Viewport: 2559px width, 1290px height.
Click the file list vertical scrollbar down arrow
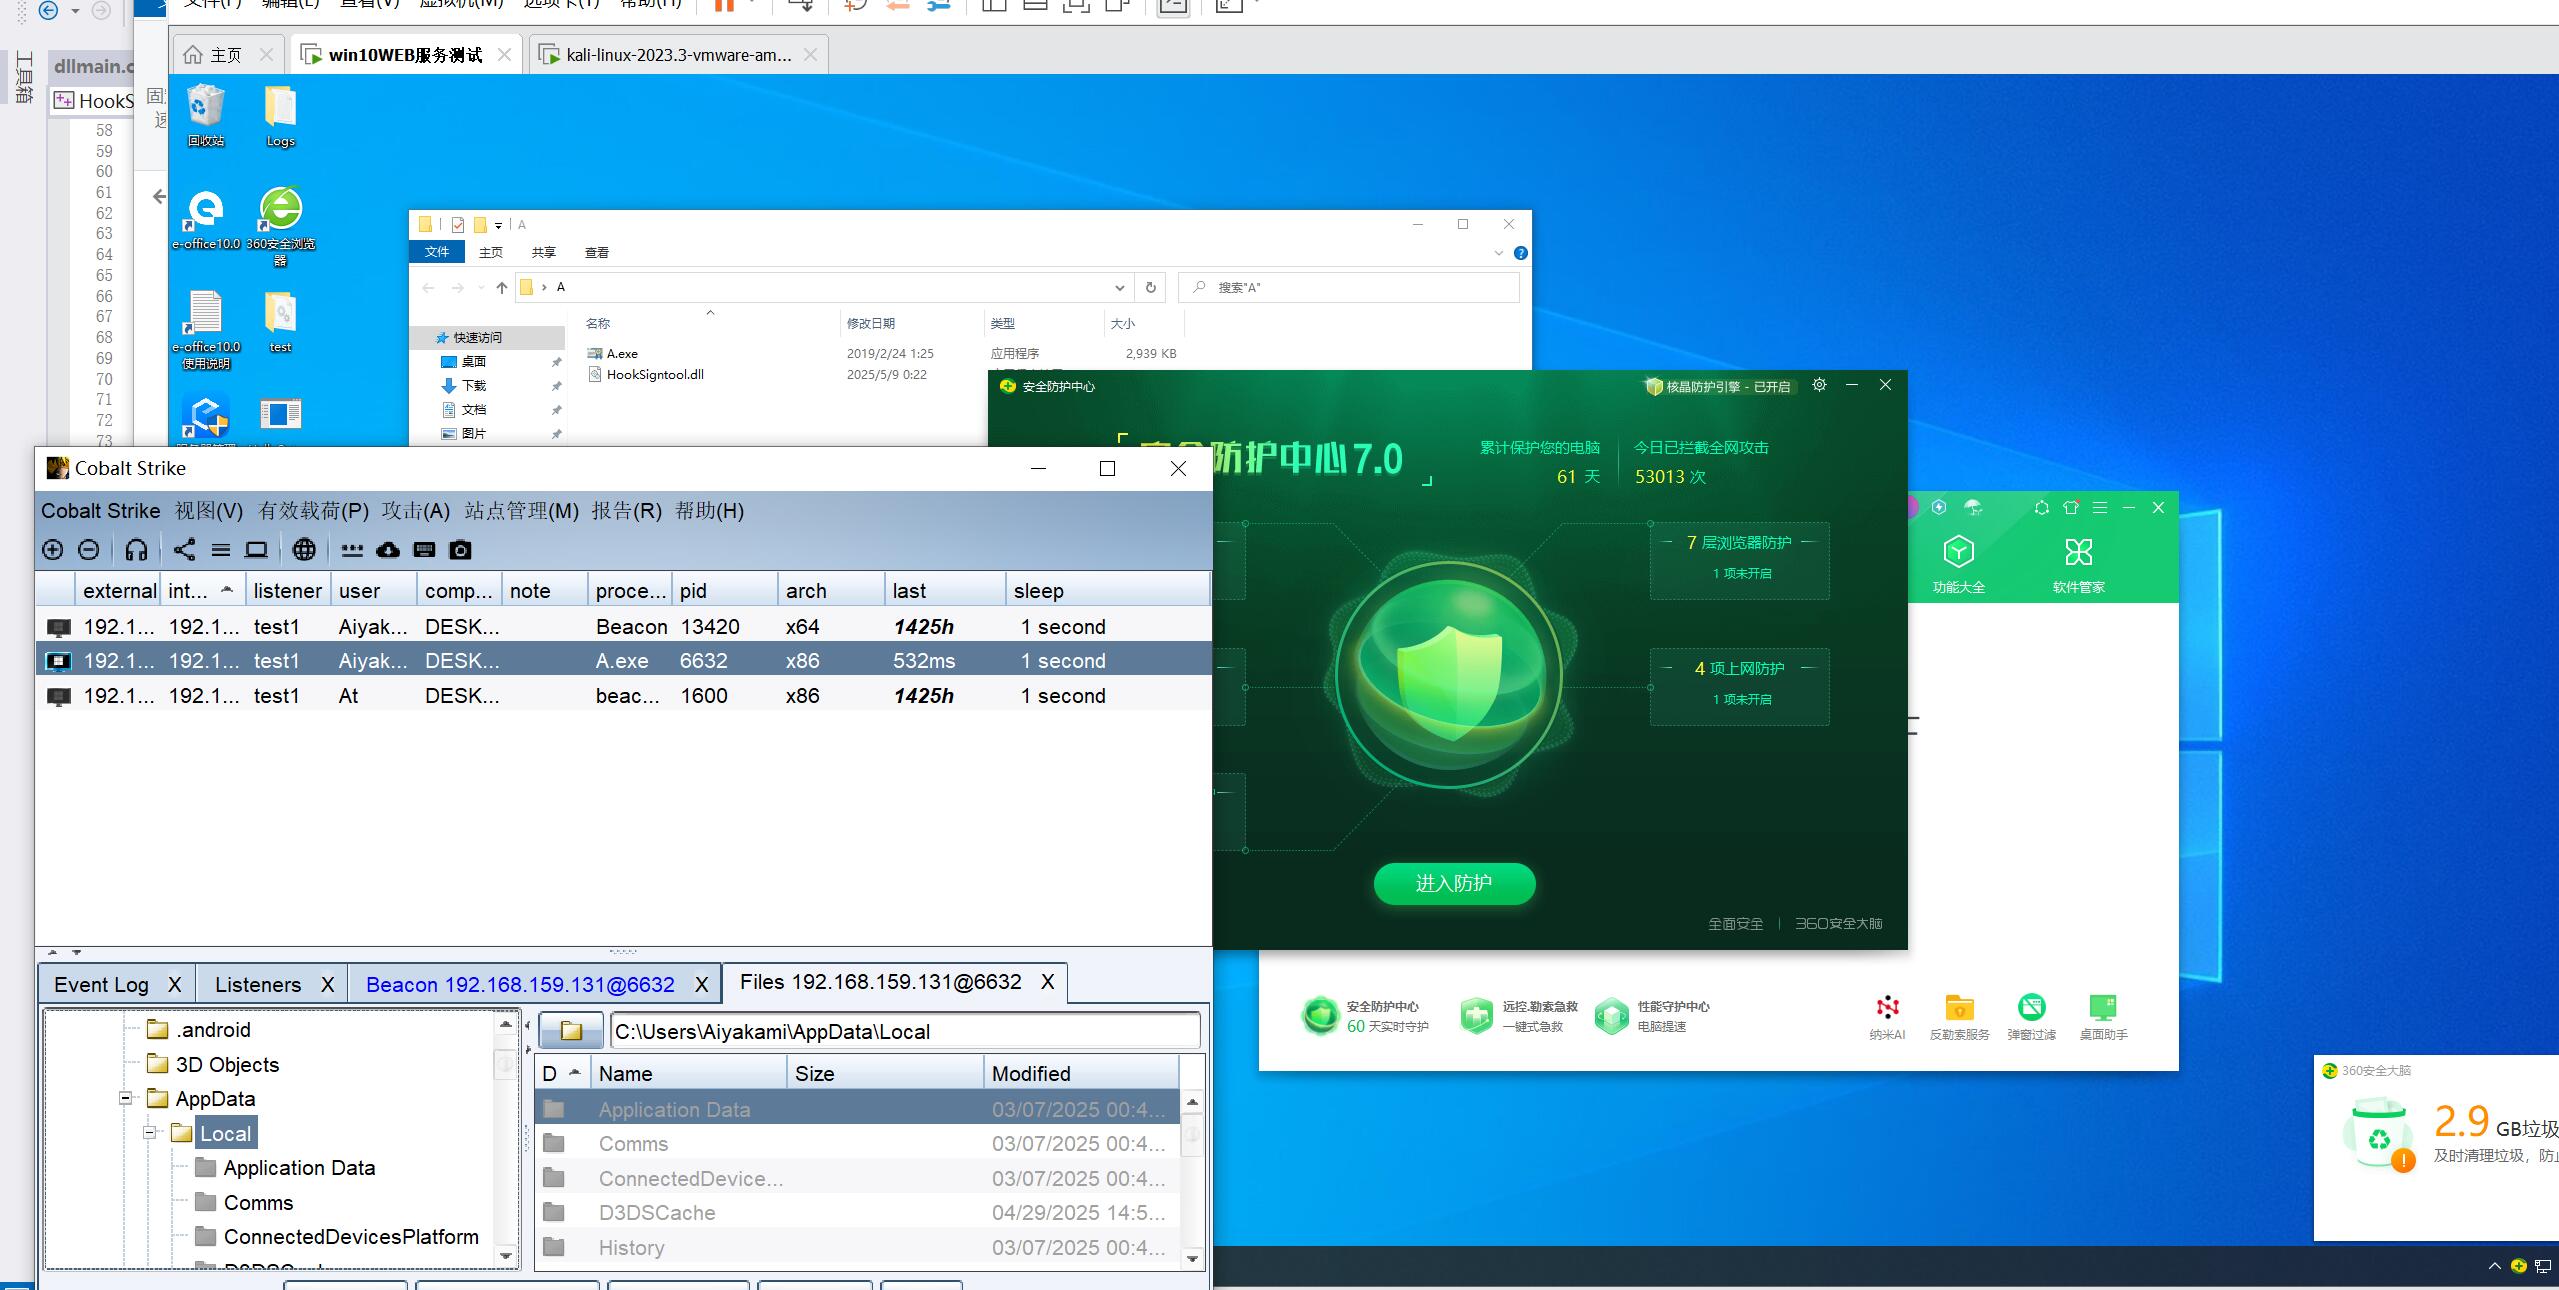1192,1259
